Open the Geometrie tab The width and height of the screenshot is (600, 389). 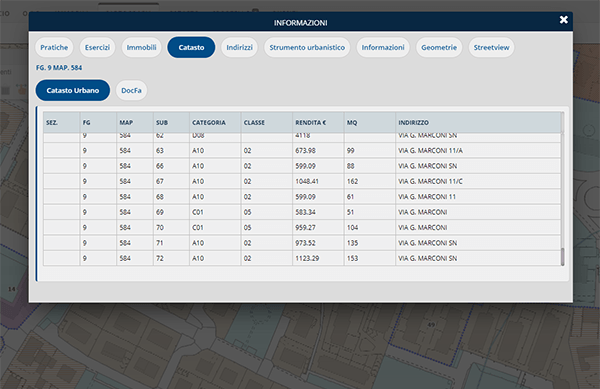pos(439,47)
